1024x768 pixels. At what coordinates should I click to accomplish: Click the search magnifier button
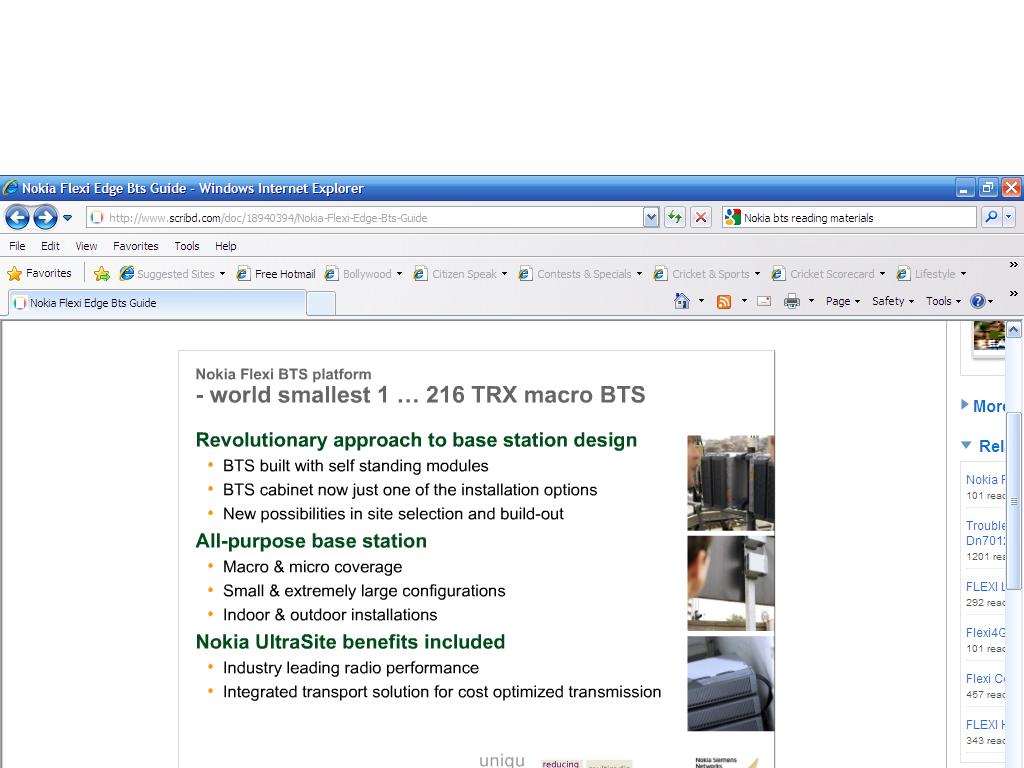[990, 217]
